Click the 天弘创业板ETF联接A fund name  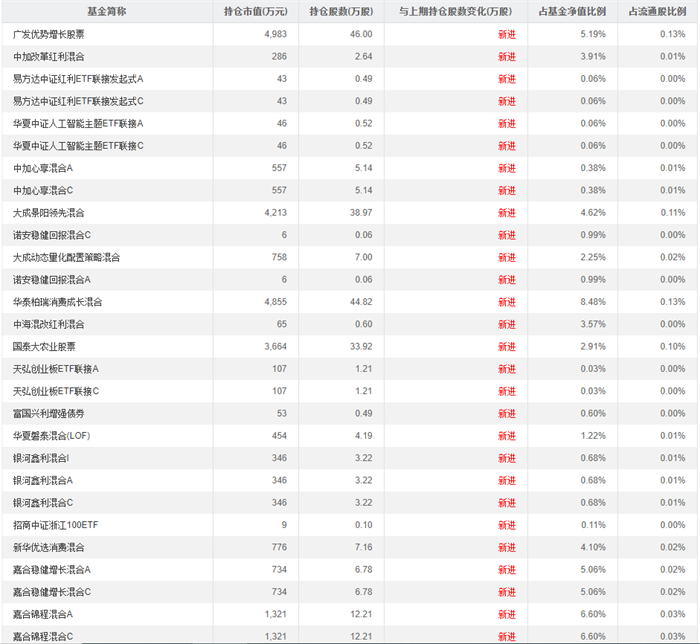coord(56,369)
